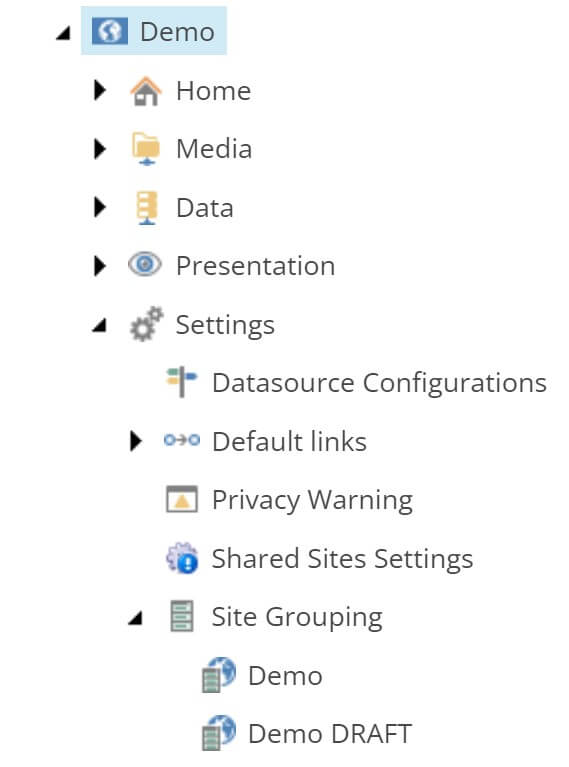Click the chain icon for Default links
Viewport: 569px width, 767px height.
(182, 440)
